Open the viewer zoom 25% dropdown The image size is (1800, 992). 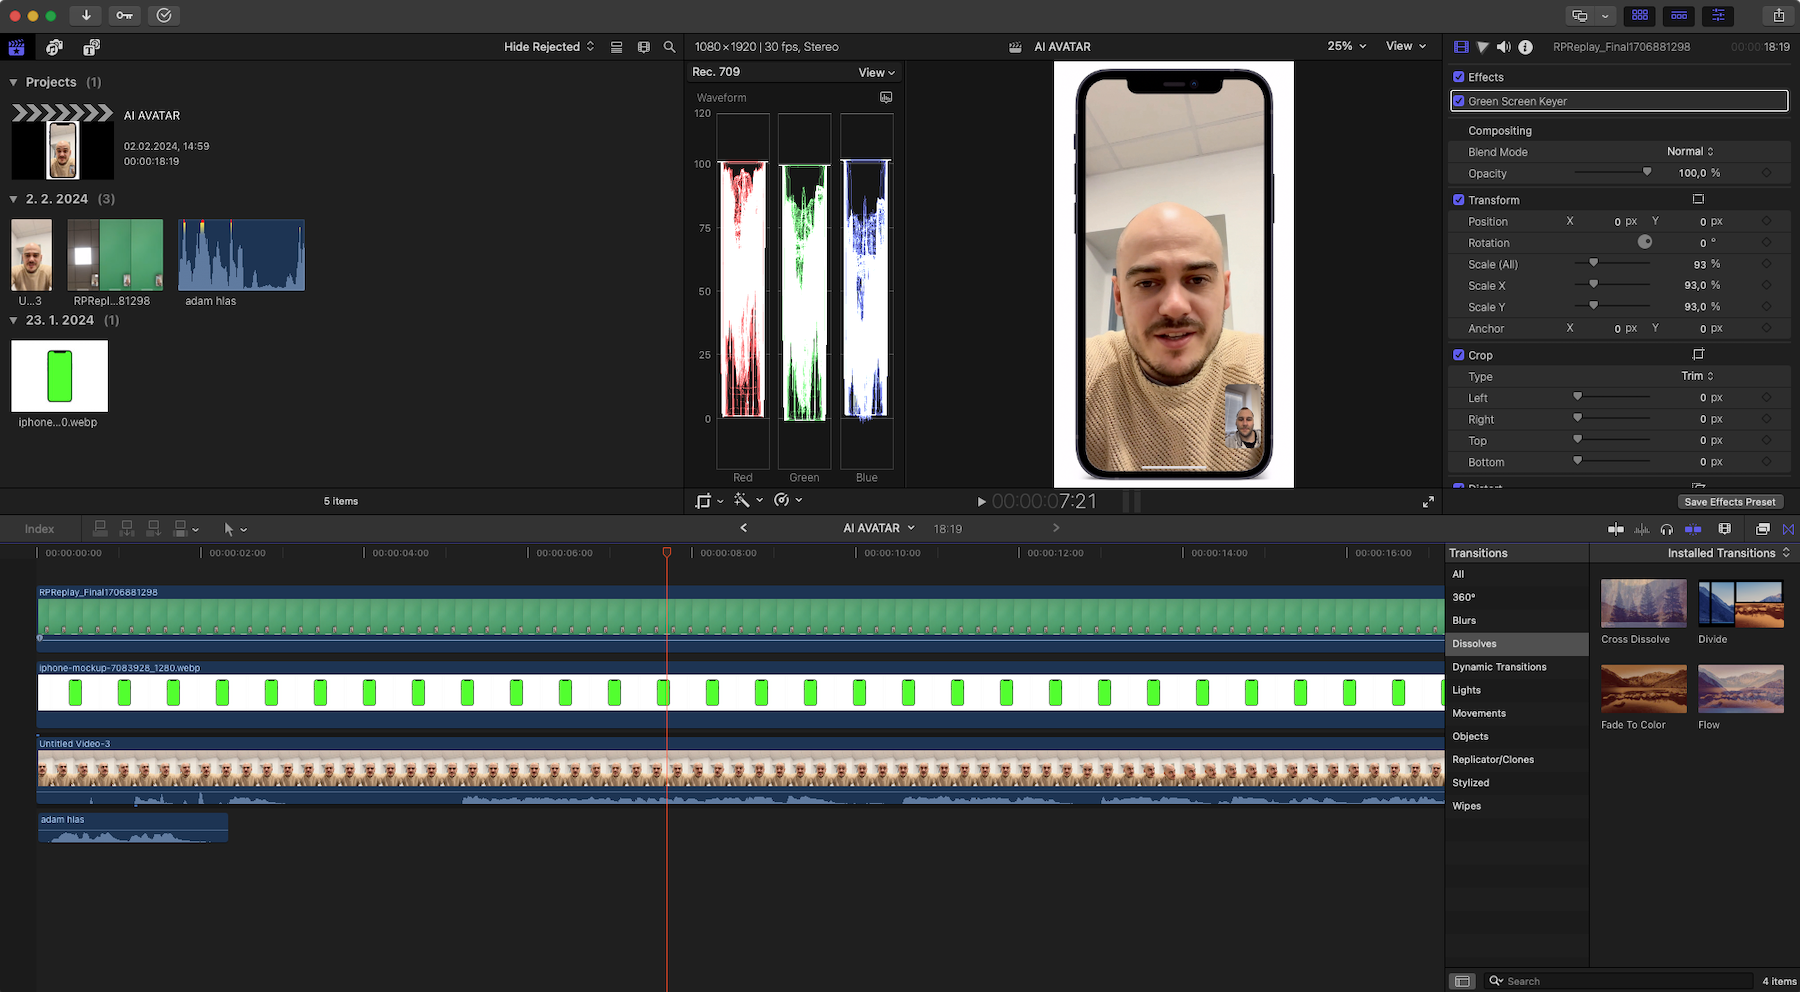1346,46
